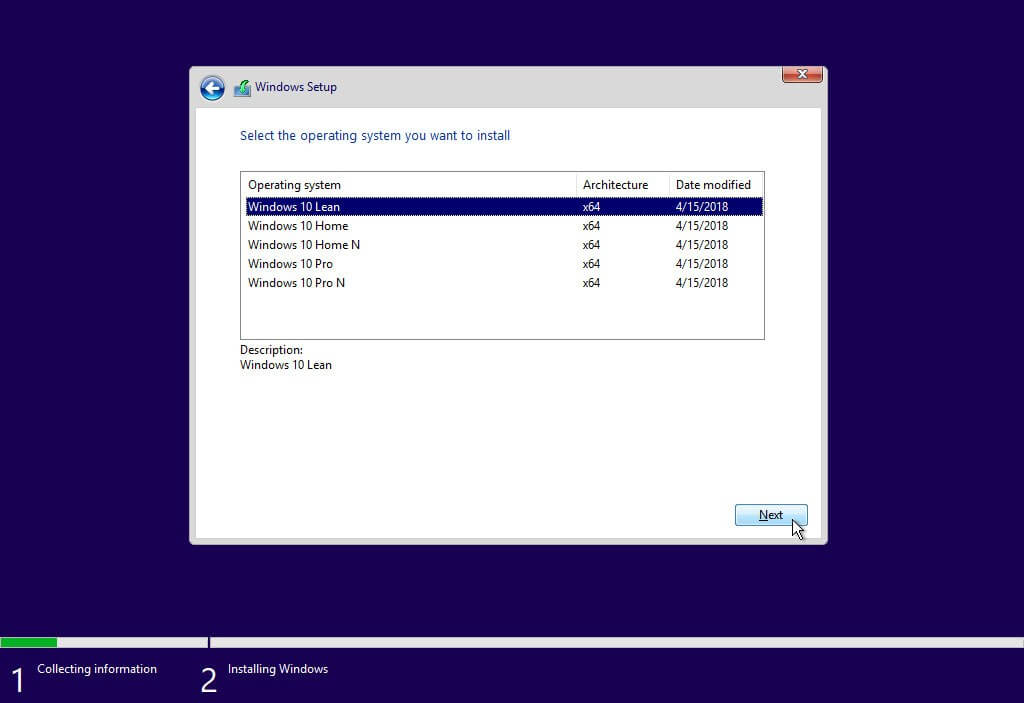The height and width of the screenshot is (703, 1024).
Task: Click the date cell for Windows 10 Home
Action: pyautogui.click(x=701, y=225)
